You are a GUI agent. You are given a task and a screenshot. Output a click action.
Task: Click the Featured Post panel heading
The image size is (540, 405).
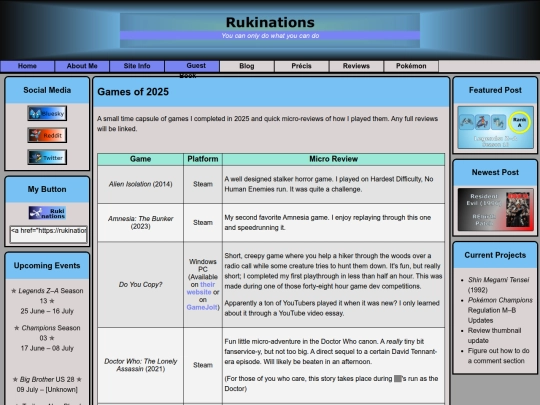click(x=495, y=90)
